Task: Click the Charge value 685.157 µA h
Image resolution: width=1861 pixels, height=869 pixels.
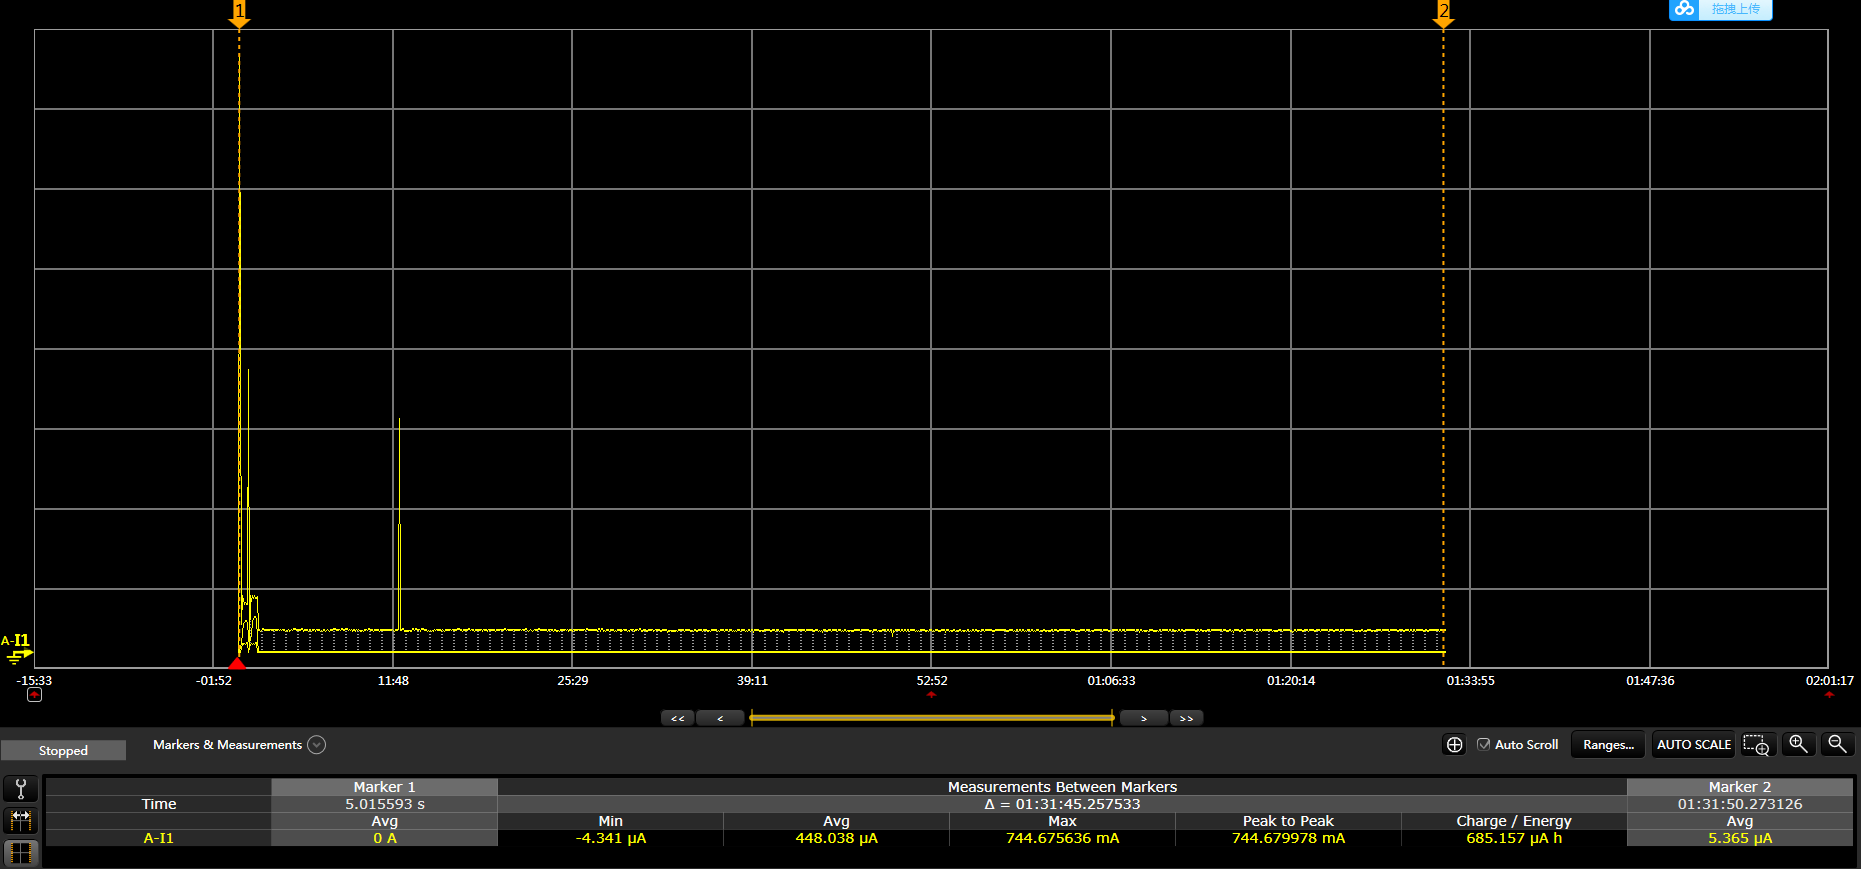Action: (x=1514, y=838)
